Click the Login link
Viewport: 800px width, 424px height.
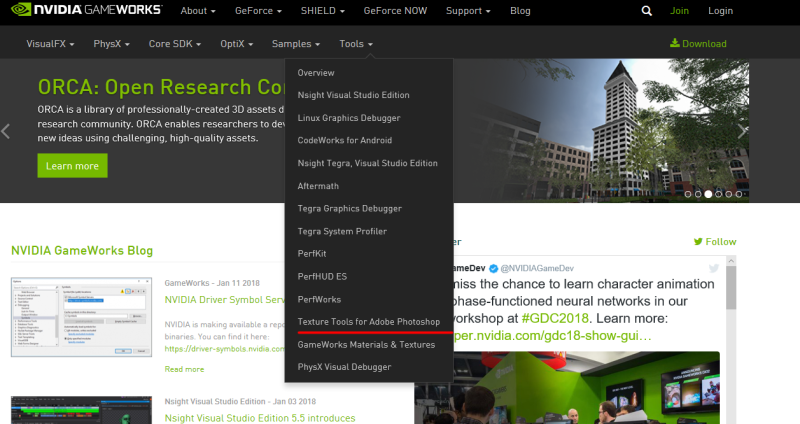click(720, 11)
